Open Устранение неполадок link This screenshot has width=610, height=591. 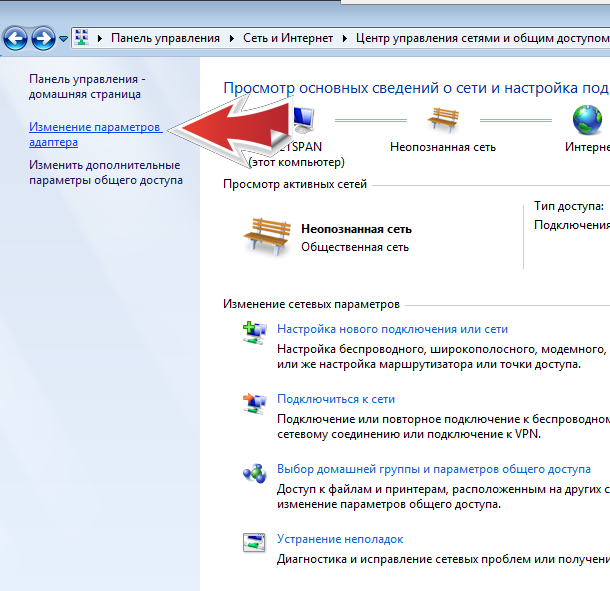pos(340,539)
